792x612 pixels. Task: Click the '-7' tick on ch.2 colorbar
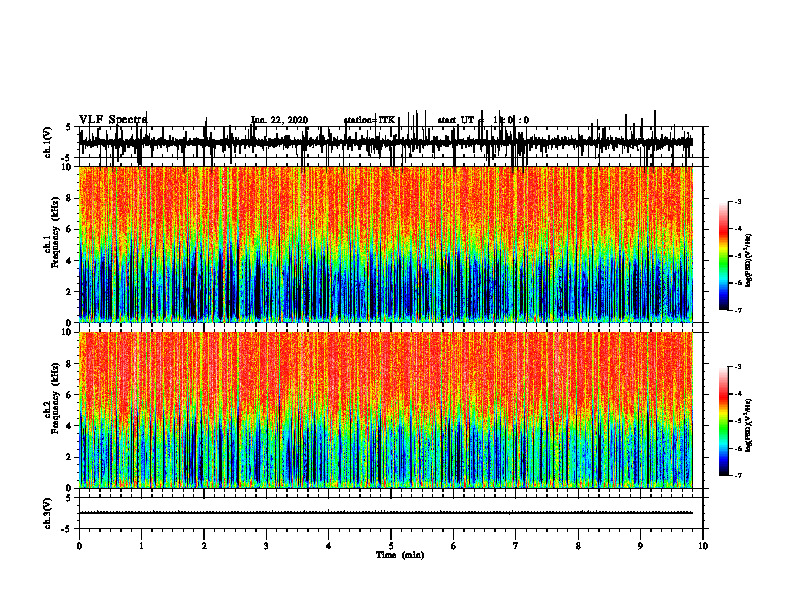click(738, 475)
